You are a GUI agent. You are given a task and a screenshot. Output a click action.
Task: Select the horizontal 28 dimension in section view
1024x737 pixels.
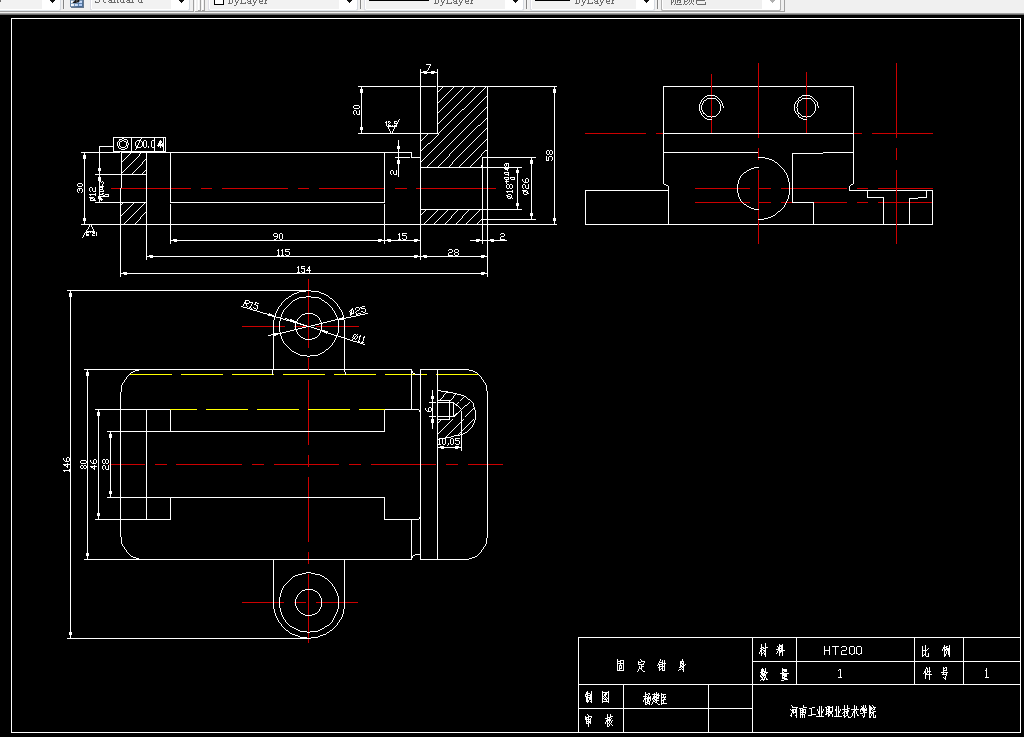[453, 252]
